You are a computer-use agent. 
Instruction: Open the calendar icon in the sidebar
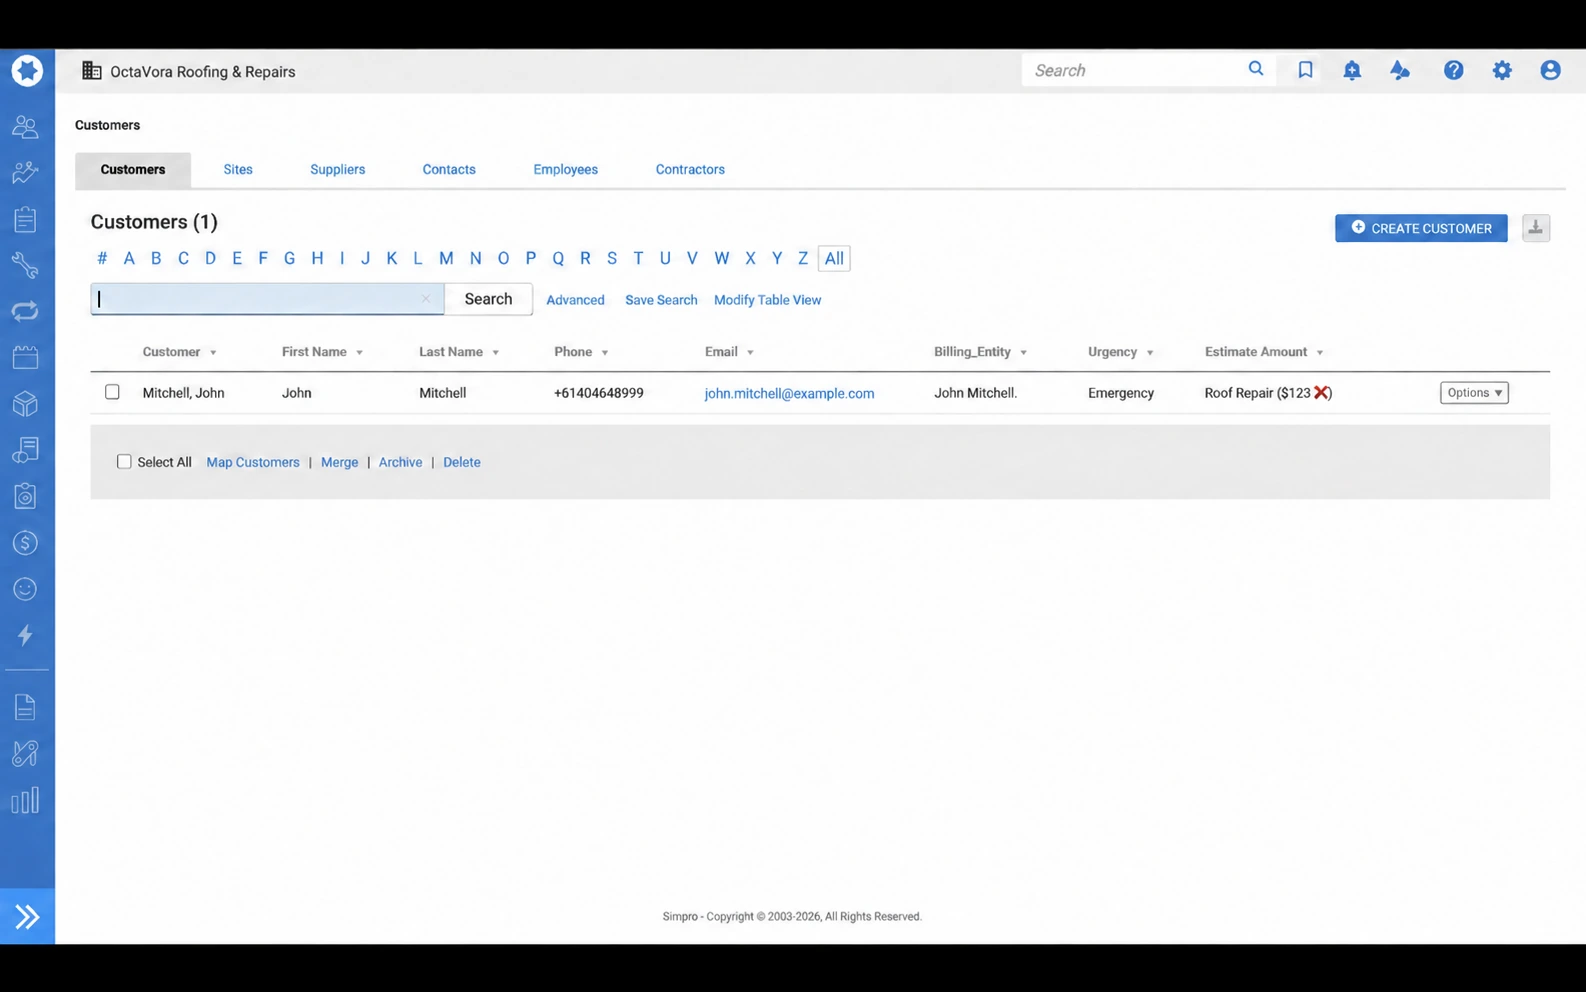[25, 357]
